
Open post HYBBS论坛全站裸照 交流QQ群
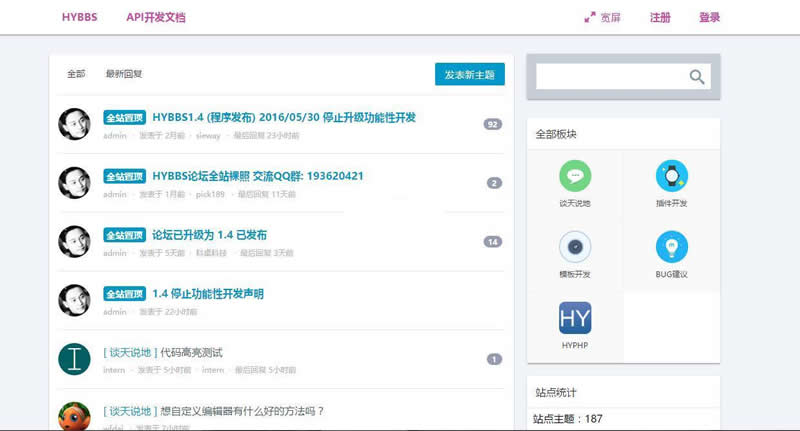coord(258,176)
